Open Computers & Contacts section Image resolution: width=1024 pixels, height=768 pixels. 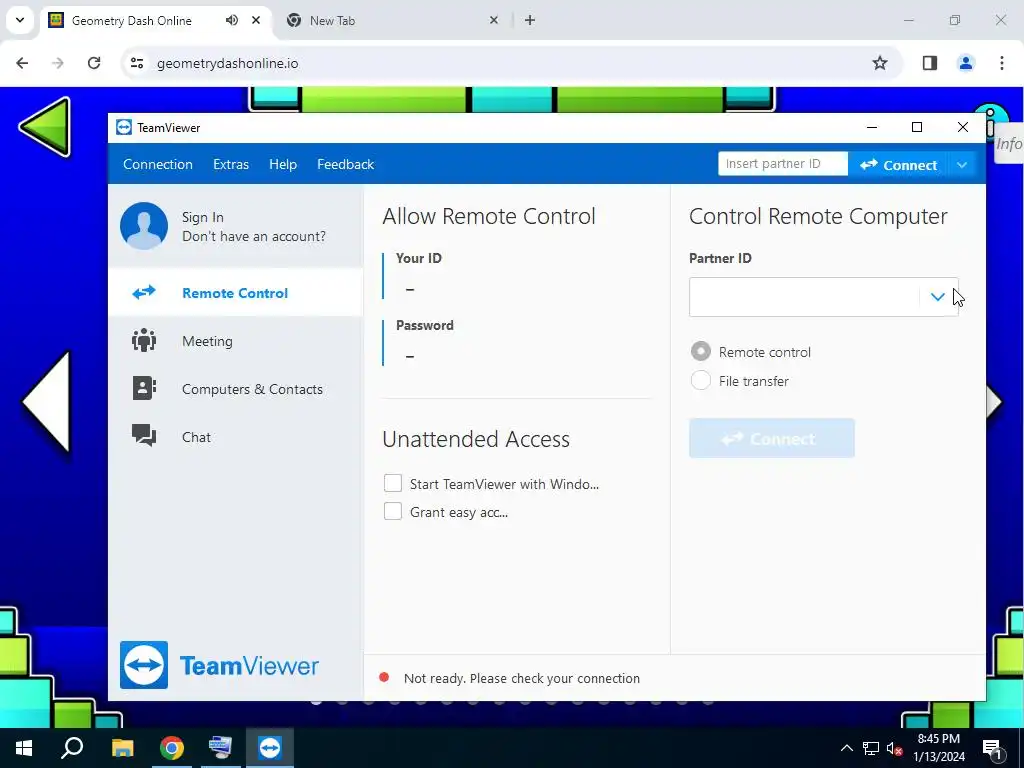[236, 389]
